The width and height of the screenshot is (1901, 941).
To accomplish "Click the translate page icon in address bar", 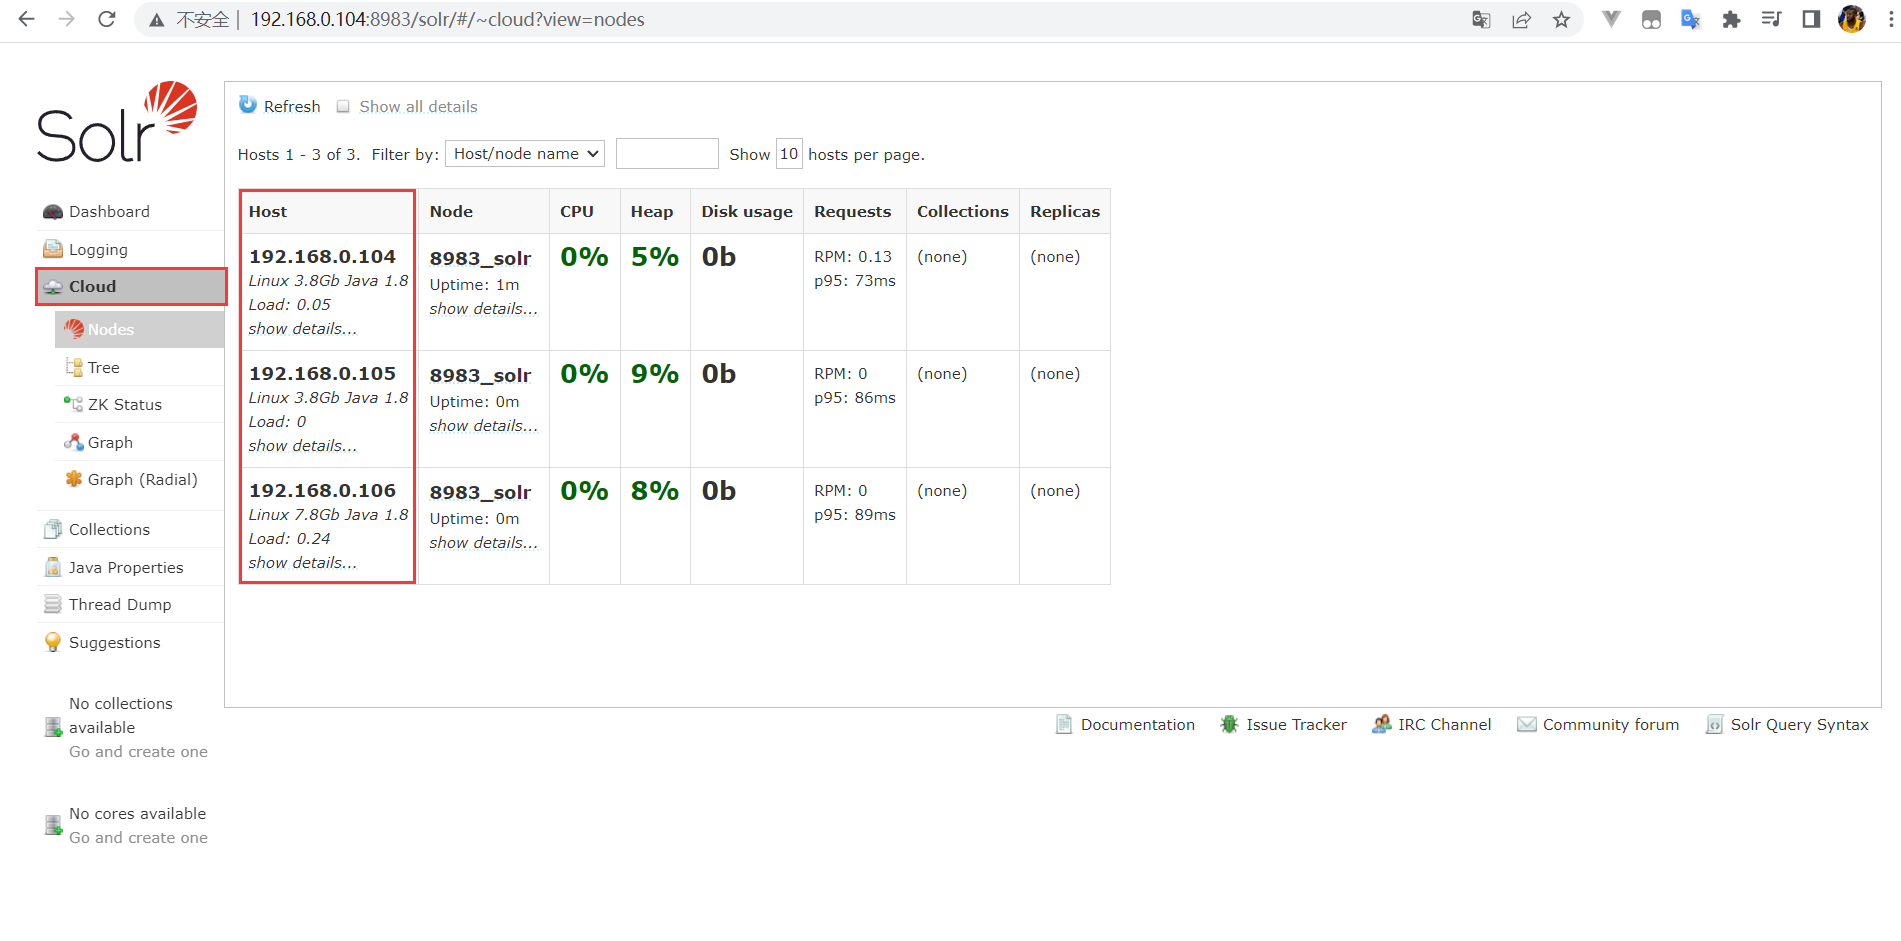I will click(1481, 19).
